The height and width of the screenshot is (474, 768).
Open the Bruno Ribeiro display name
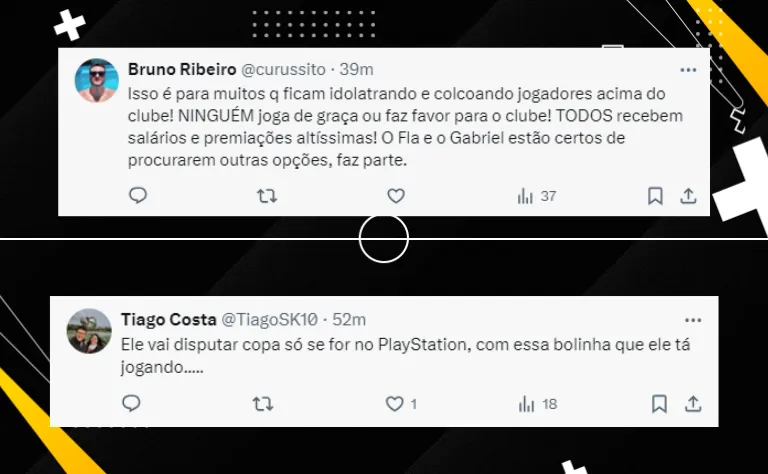click(x=182, y=70)
